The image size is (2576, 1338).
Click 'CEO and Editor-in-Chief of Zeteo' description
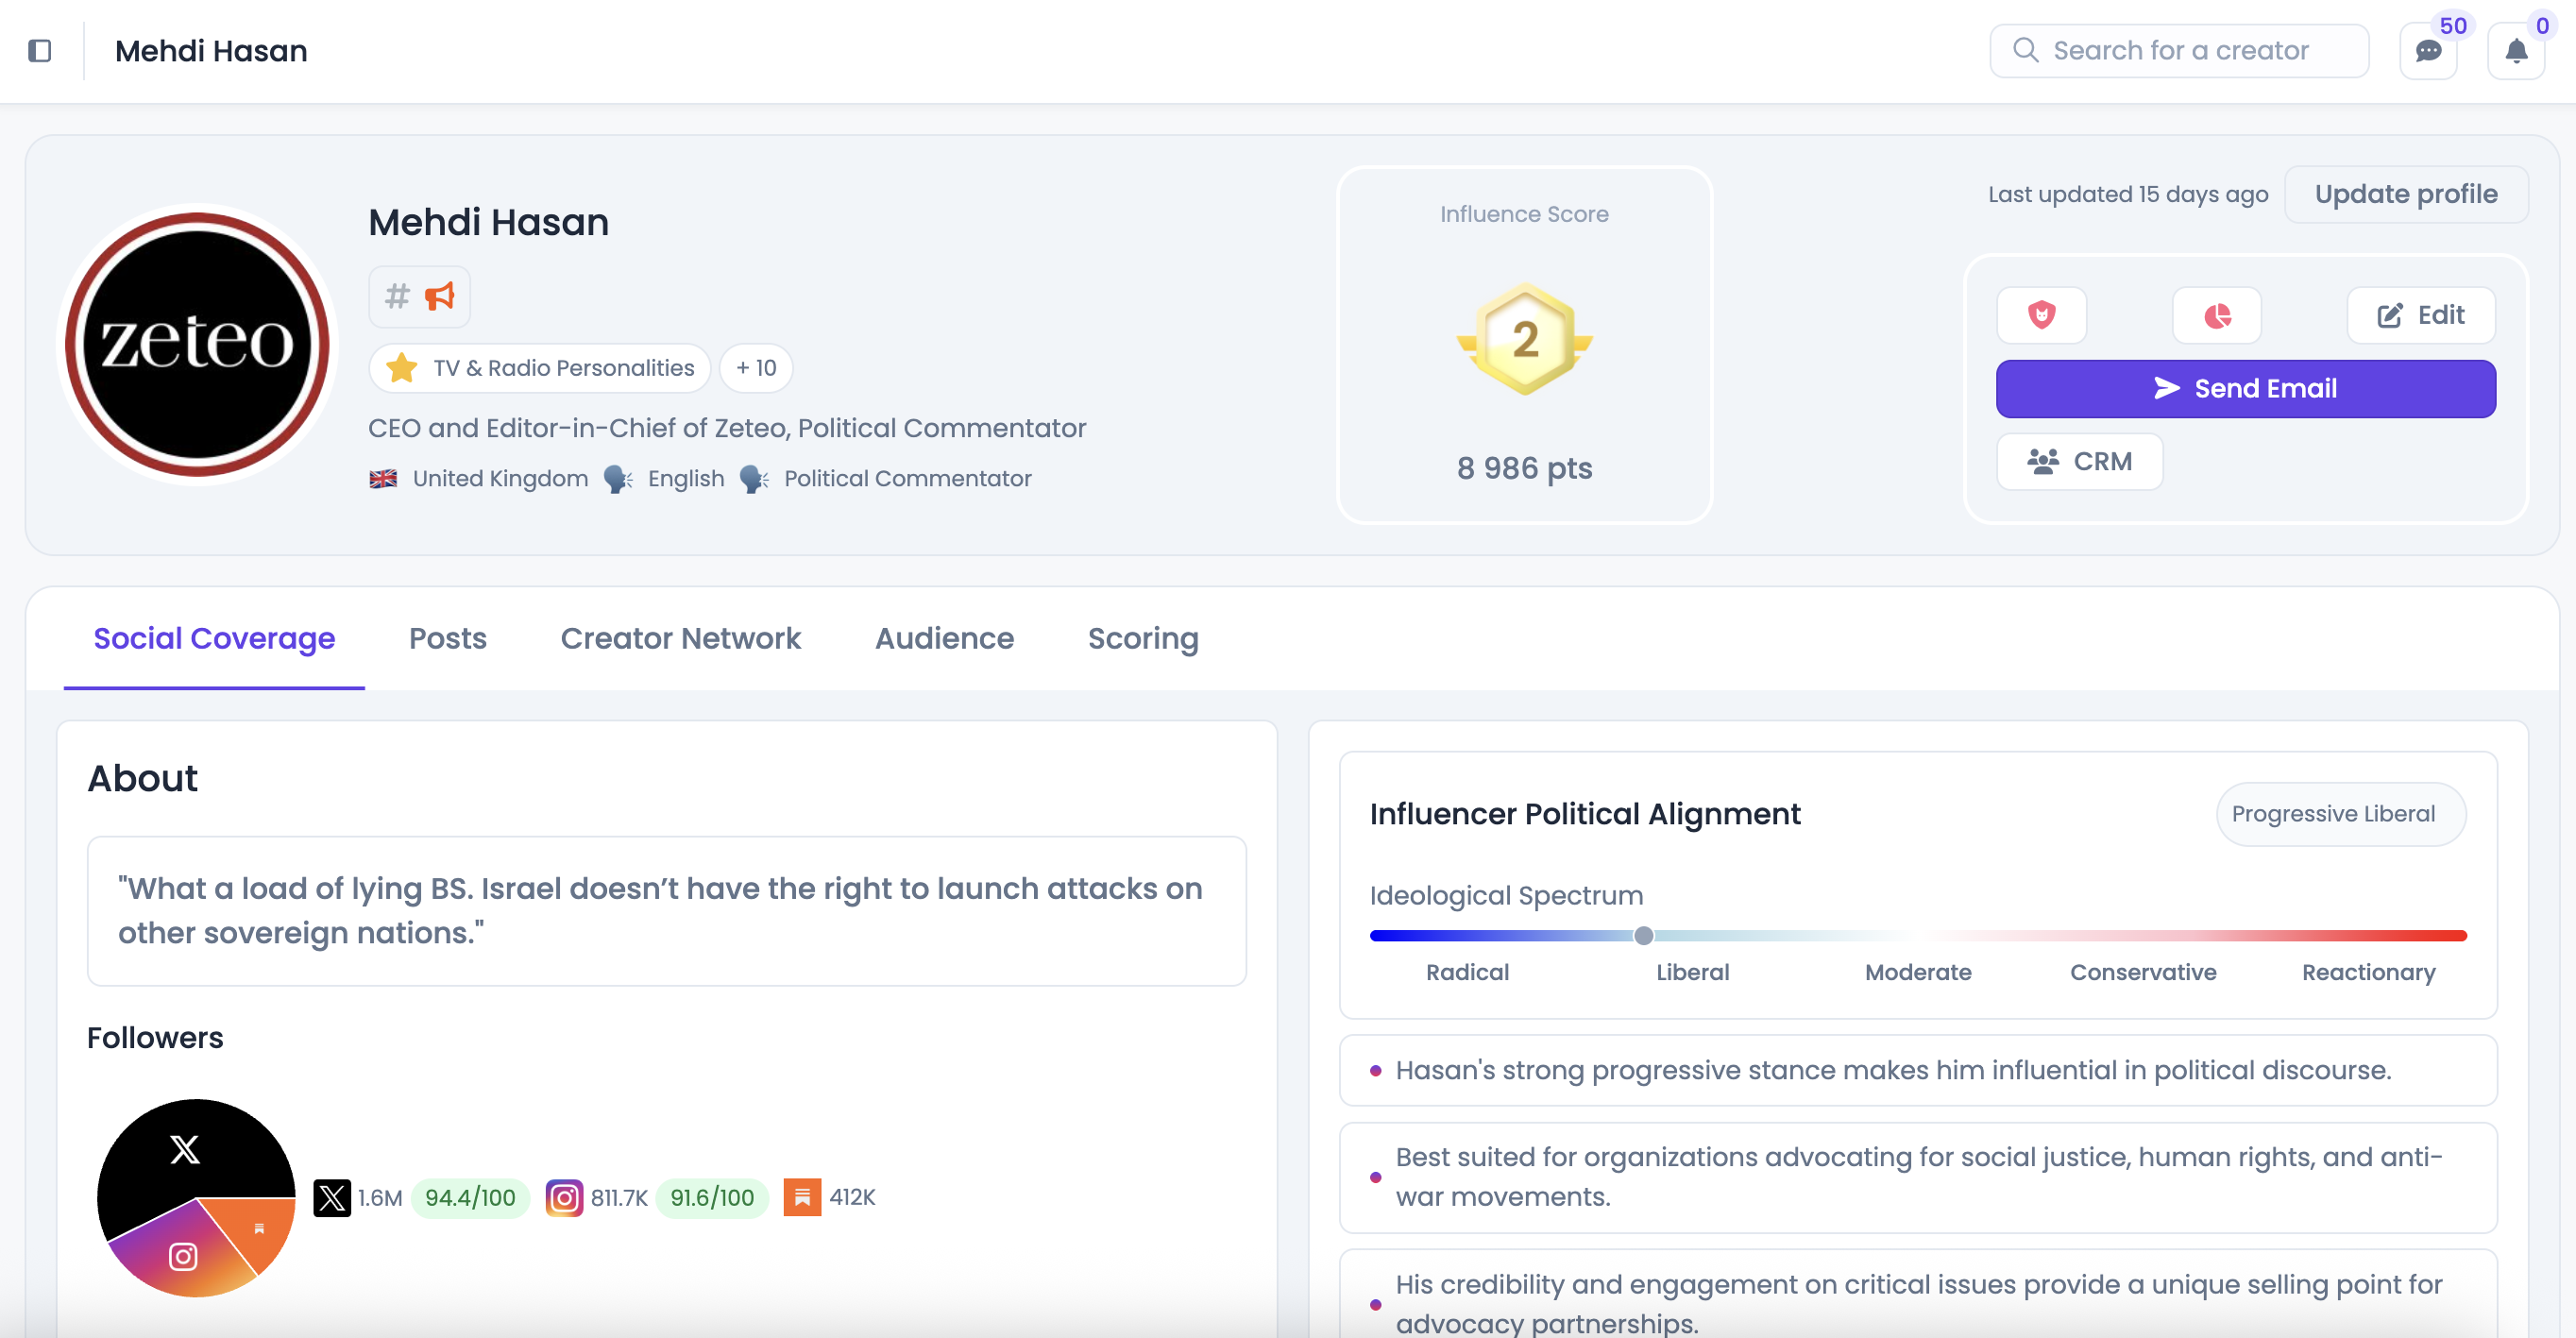[x=726, y=428]
